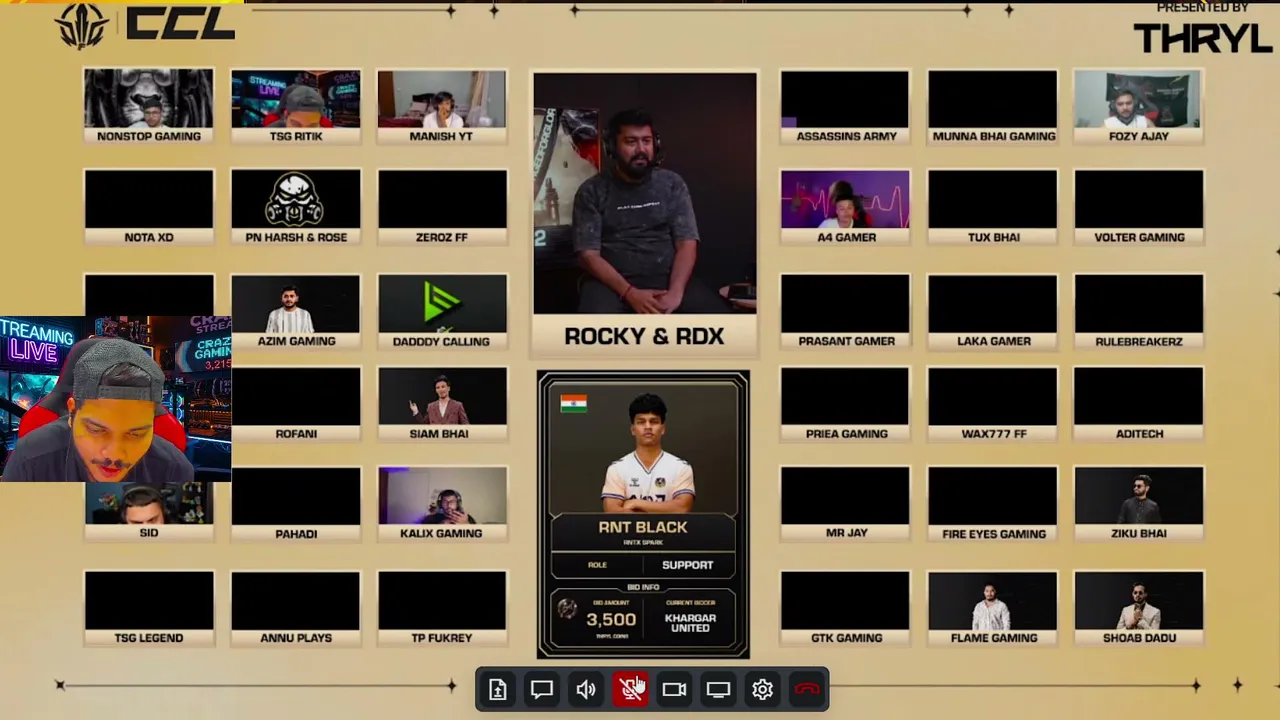Viewport: 1280px width, 720px height.
Task: Open the chat message panel
Action: 542,689
